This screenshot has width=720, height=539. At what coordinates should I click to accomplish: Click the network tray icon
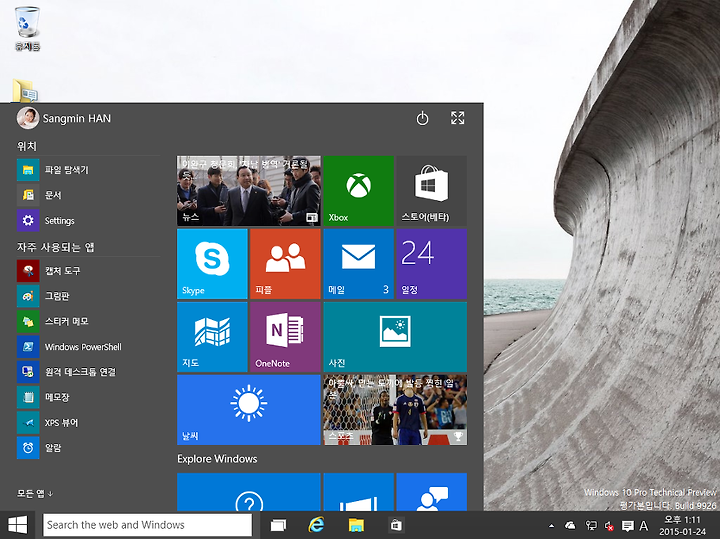[x=591, y=525]
